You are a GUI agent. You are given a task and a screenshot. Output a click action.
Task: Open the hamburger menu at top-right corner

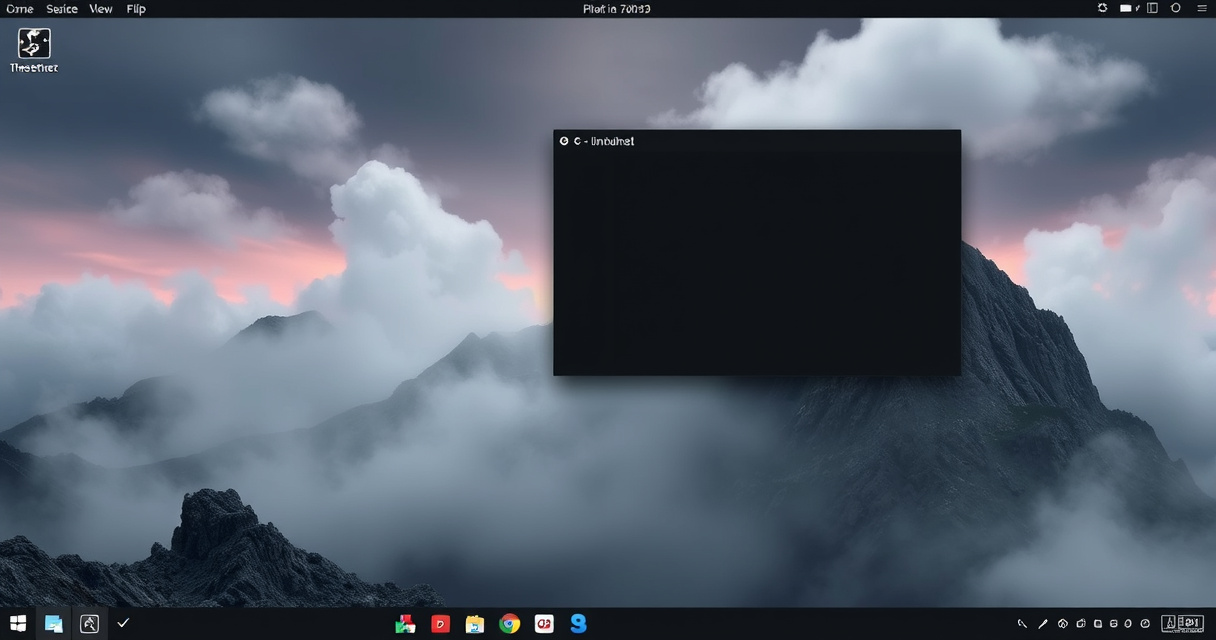point(1201,8)
